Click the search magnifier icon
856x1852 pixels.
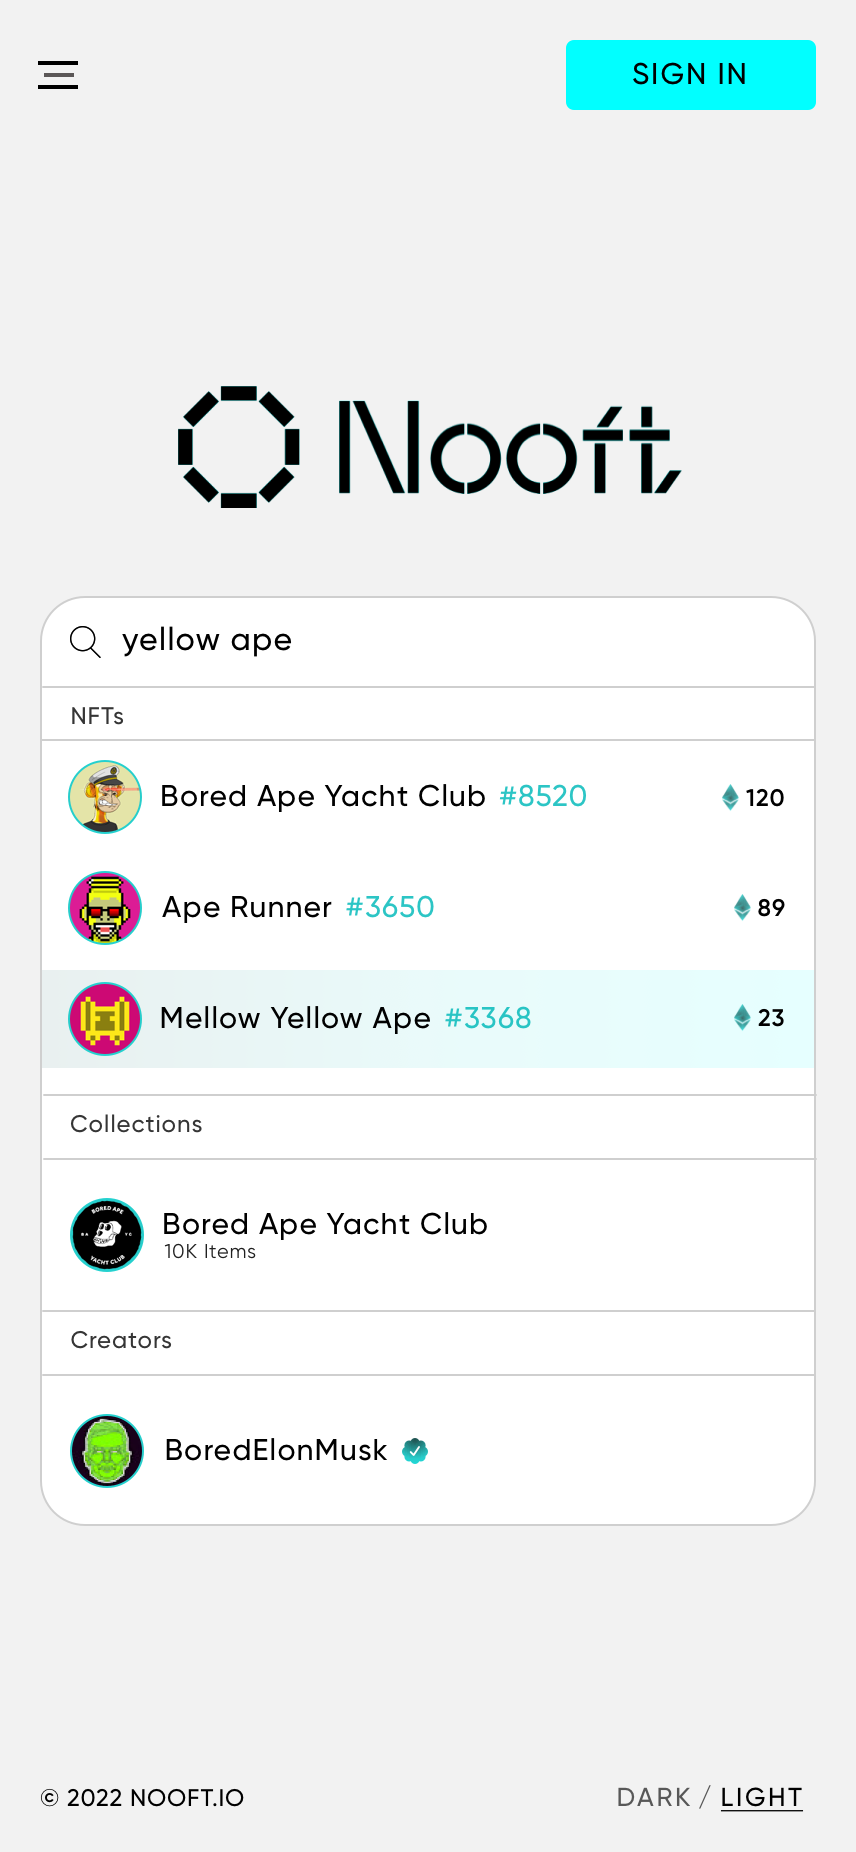click(85, 641)
